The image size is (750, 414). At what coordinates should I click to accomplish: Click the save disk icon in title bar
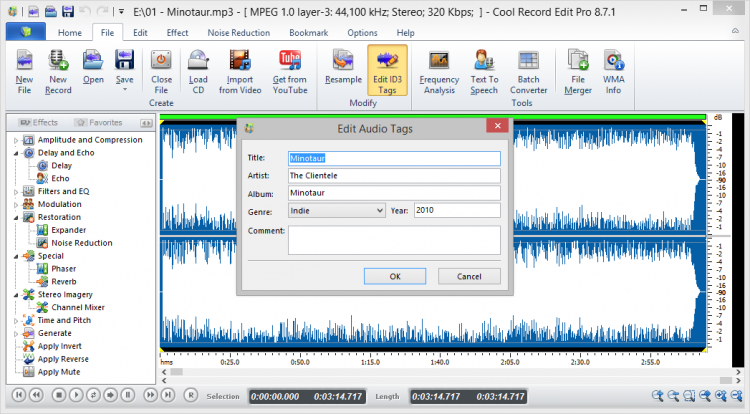point(68,11)
